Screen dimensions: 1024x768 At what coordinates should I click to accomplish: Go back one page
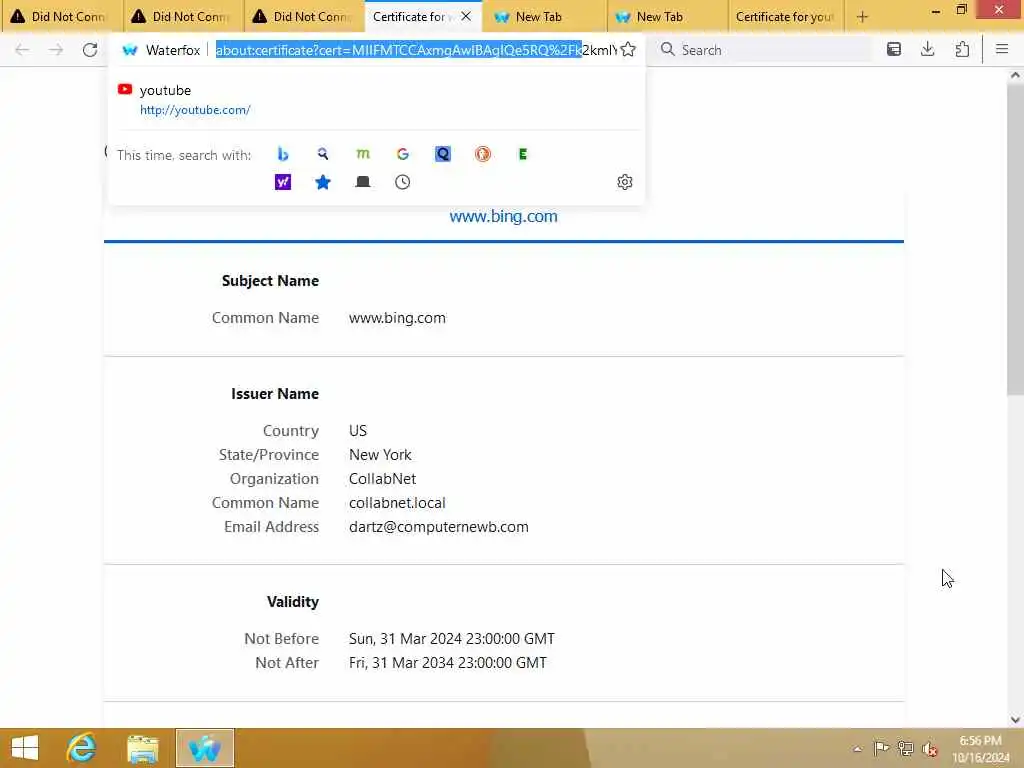click(22, 50)
